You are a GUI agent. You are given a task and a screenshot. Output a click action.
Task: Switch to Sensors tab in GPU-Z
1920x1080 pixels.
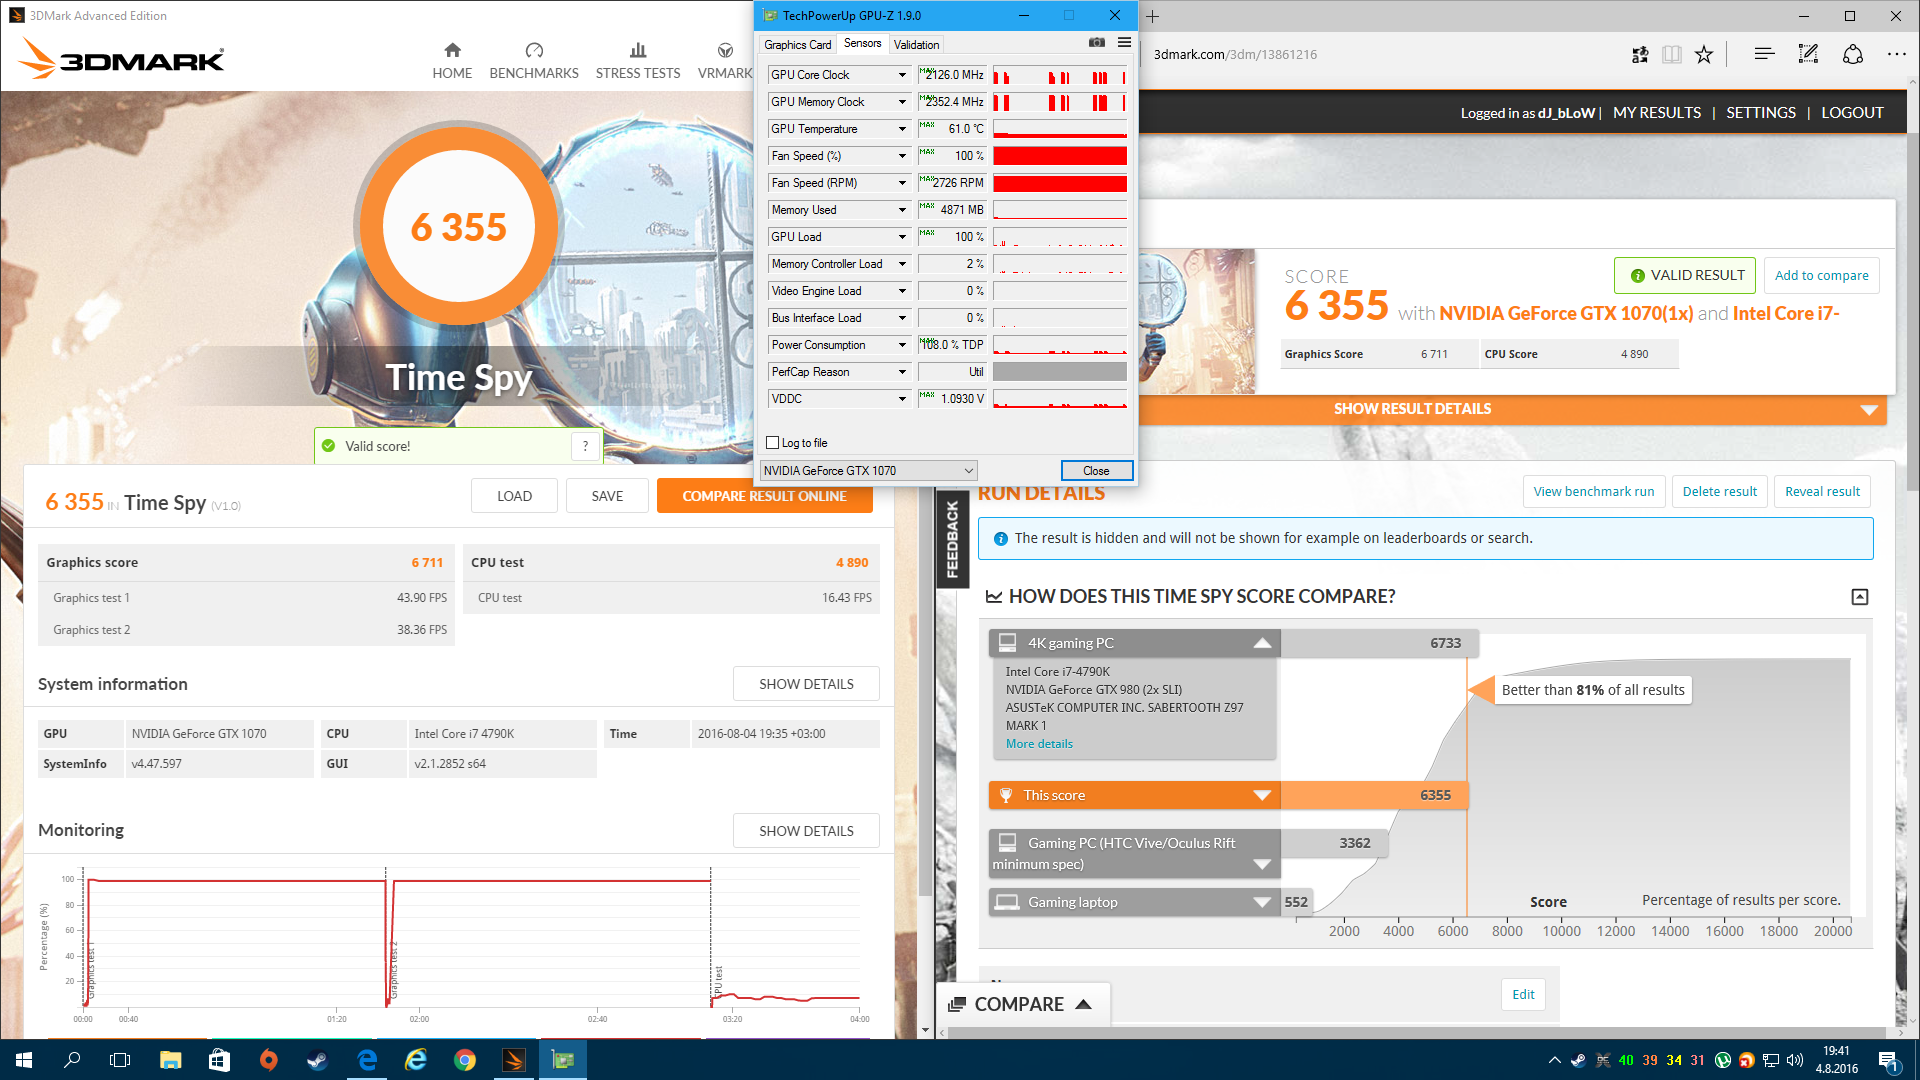862,44
